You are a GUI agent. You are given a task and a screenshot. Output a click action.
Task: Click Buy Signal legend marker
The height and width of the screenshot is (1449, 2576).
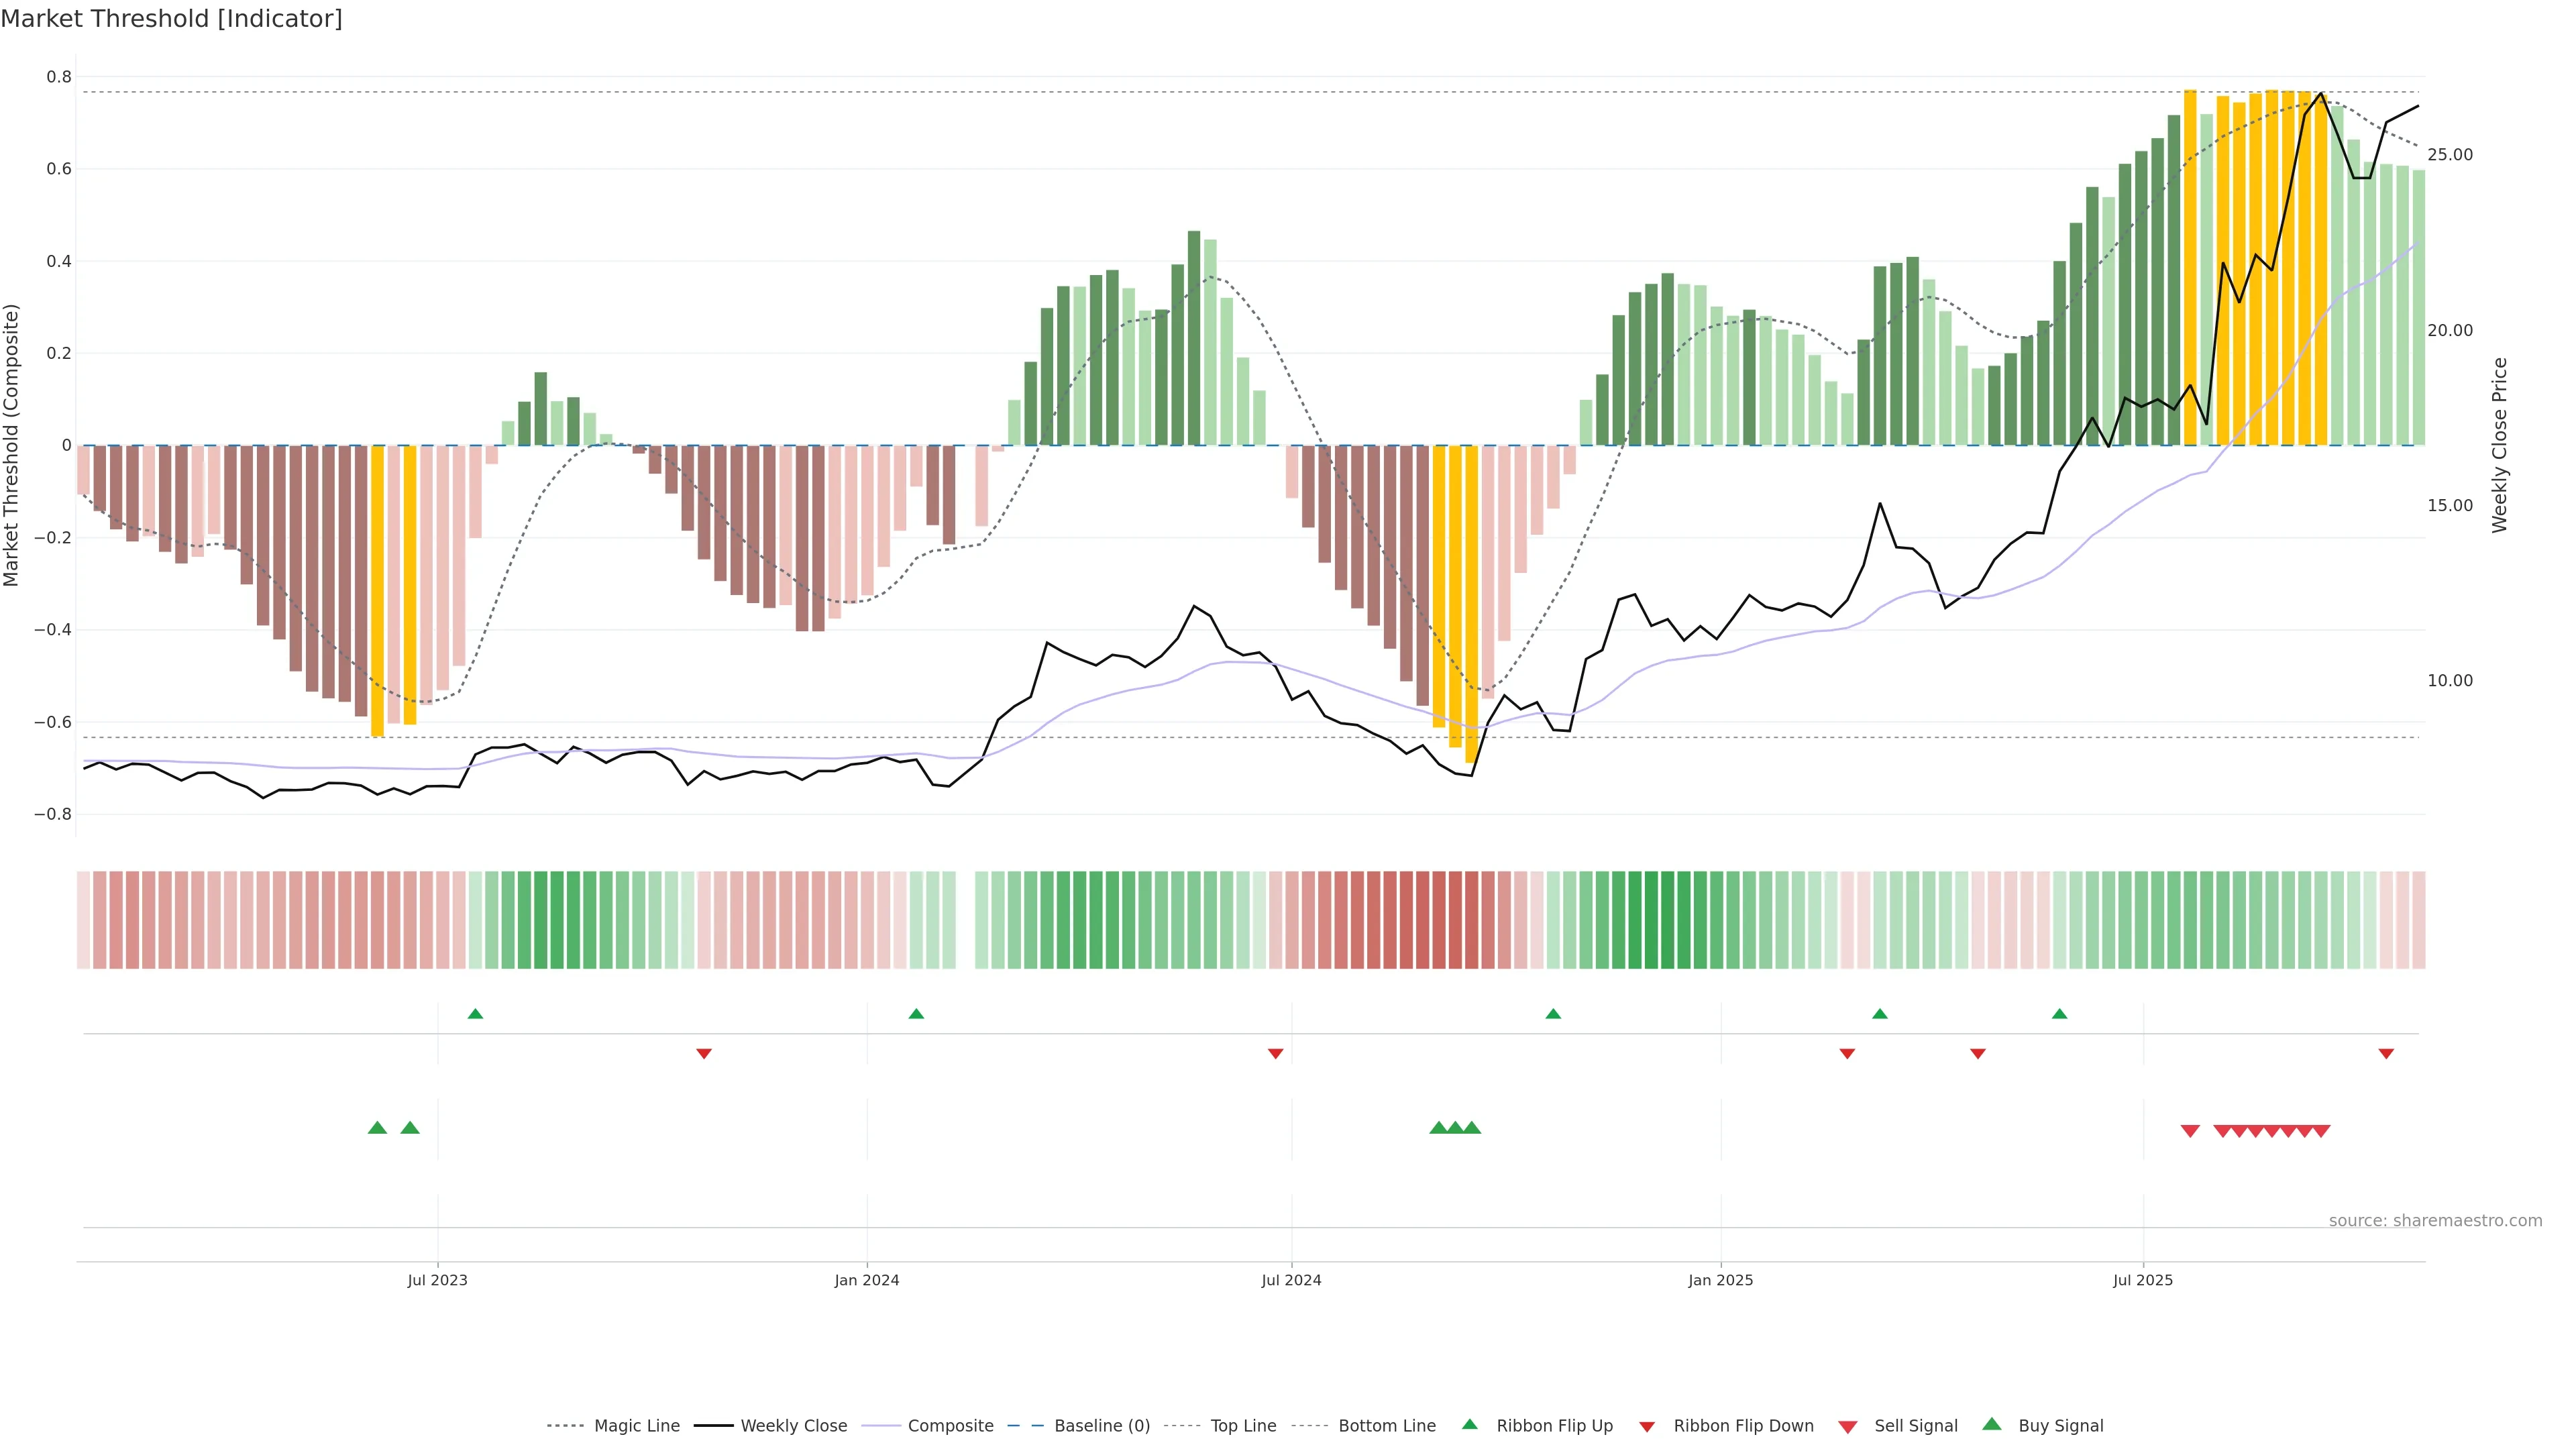tap(1992, 1424)
